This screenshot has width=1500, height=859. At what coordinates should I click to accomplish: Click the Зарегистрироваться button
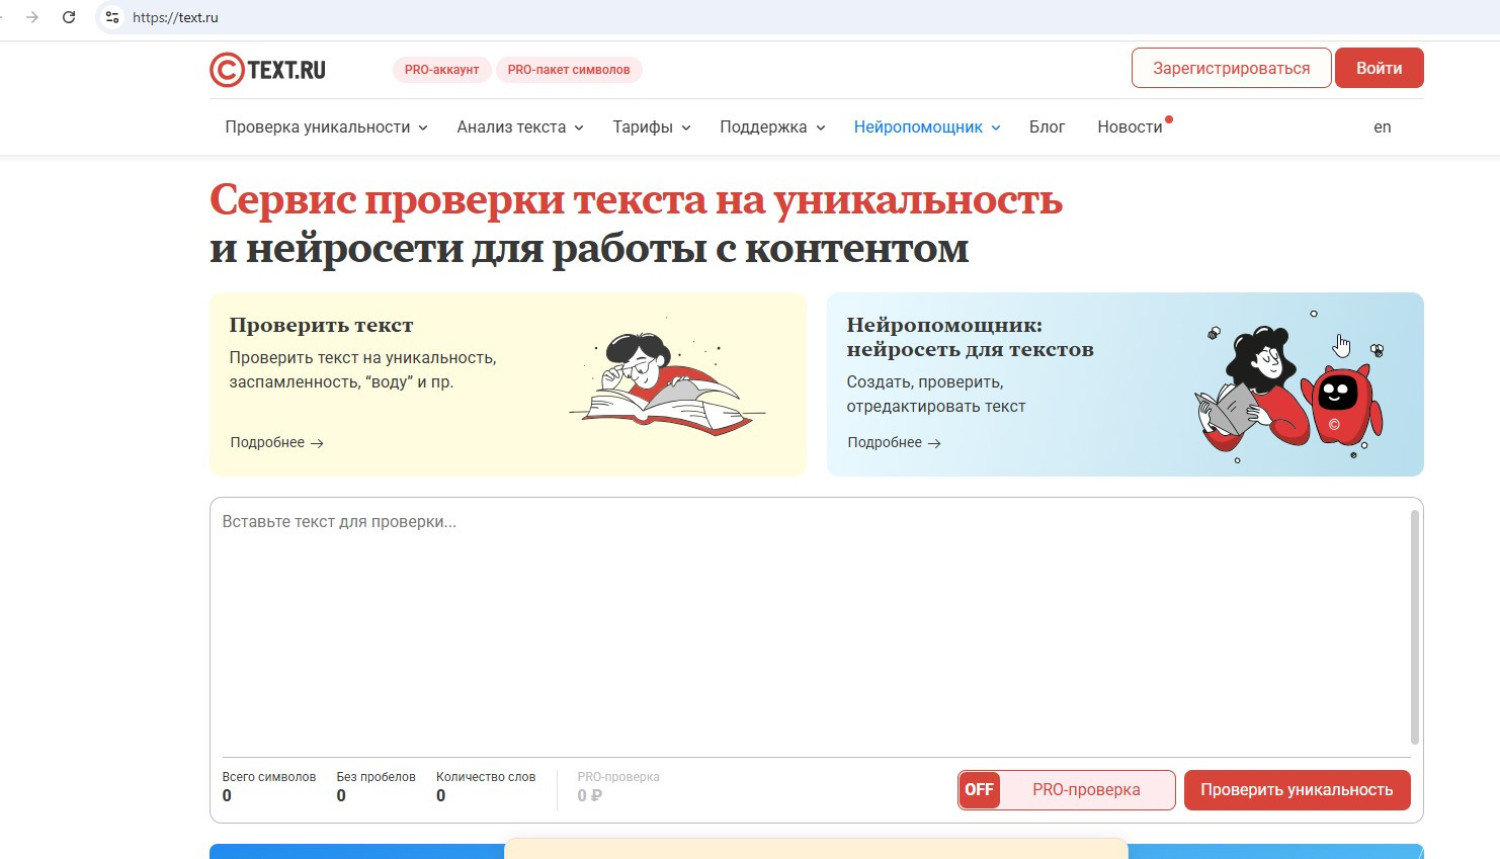tap(1231, 68)
